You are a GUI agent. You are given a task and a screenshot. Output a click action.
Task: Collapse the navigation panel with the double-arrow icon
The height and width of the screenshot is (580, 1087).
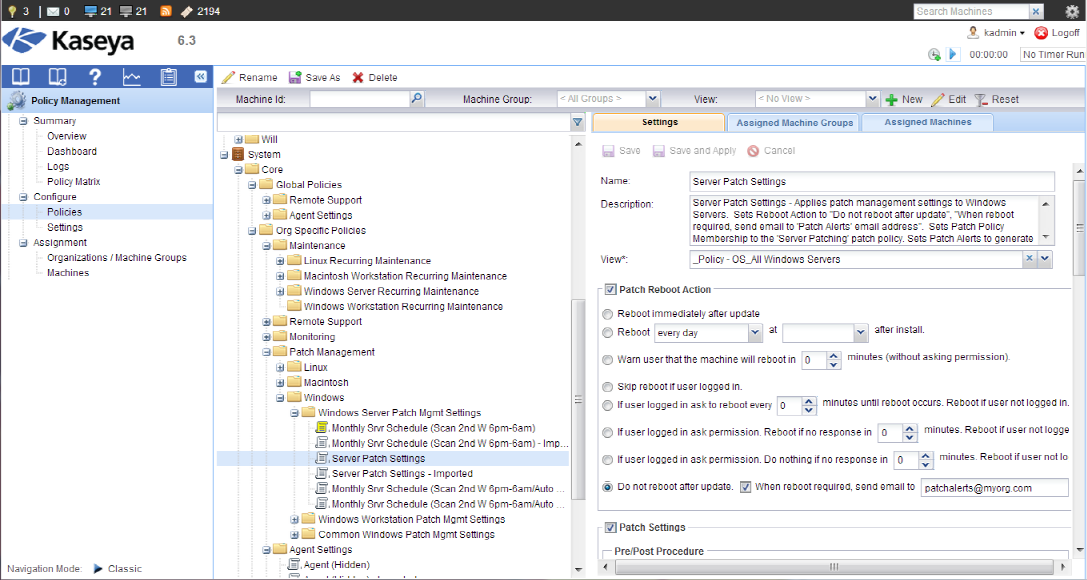pyautogui.click(x=200, y=77)
